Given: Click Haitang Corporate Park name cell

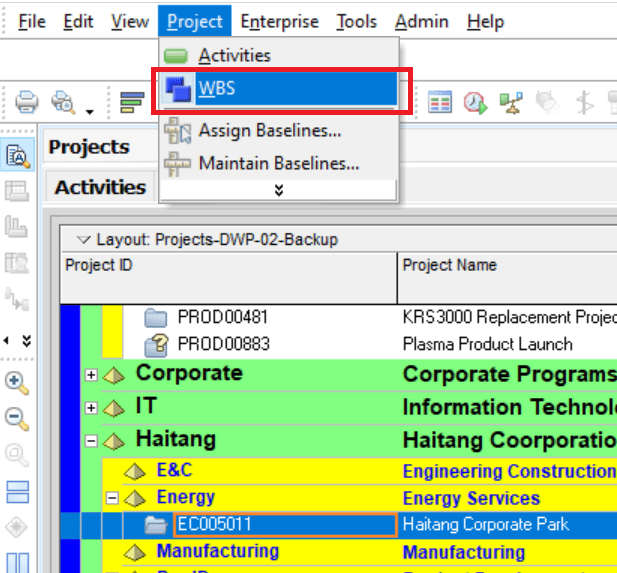Looking at the screenshot, I should pyautogui.click(x=508, y=525).
